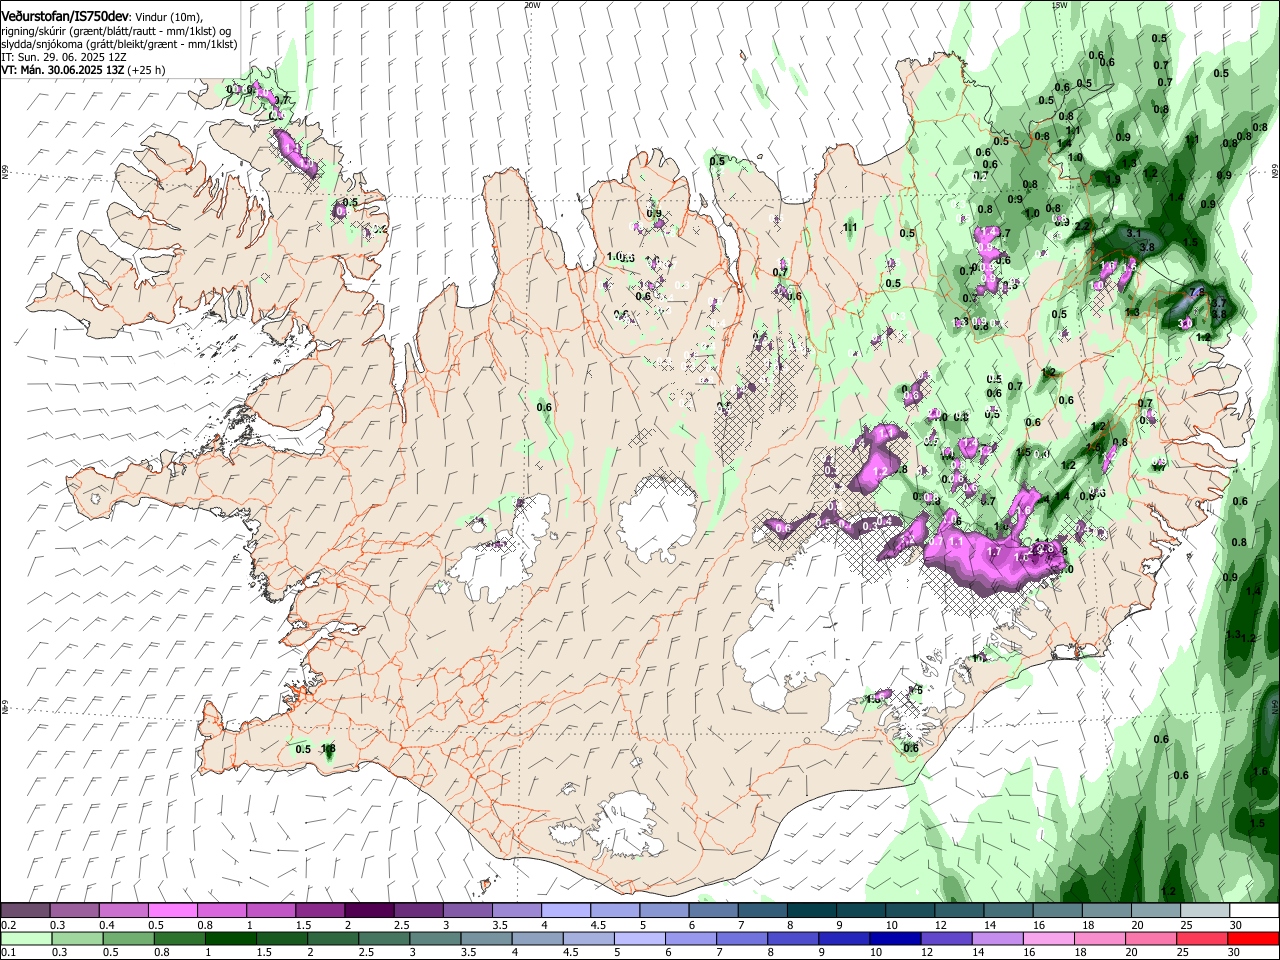Click the '3.8' precipitation value on the map

click(x=1147, y=247)
